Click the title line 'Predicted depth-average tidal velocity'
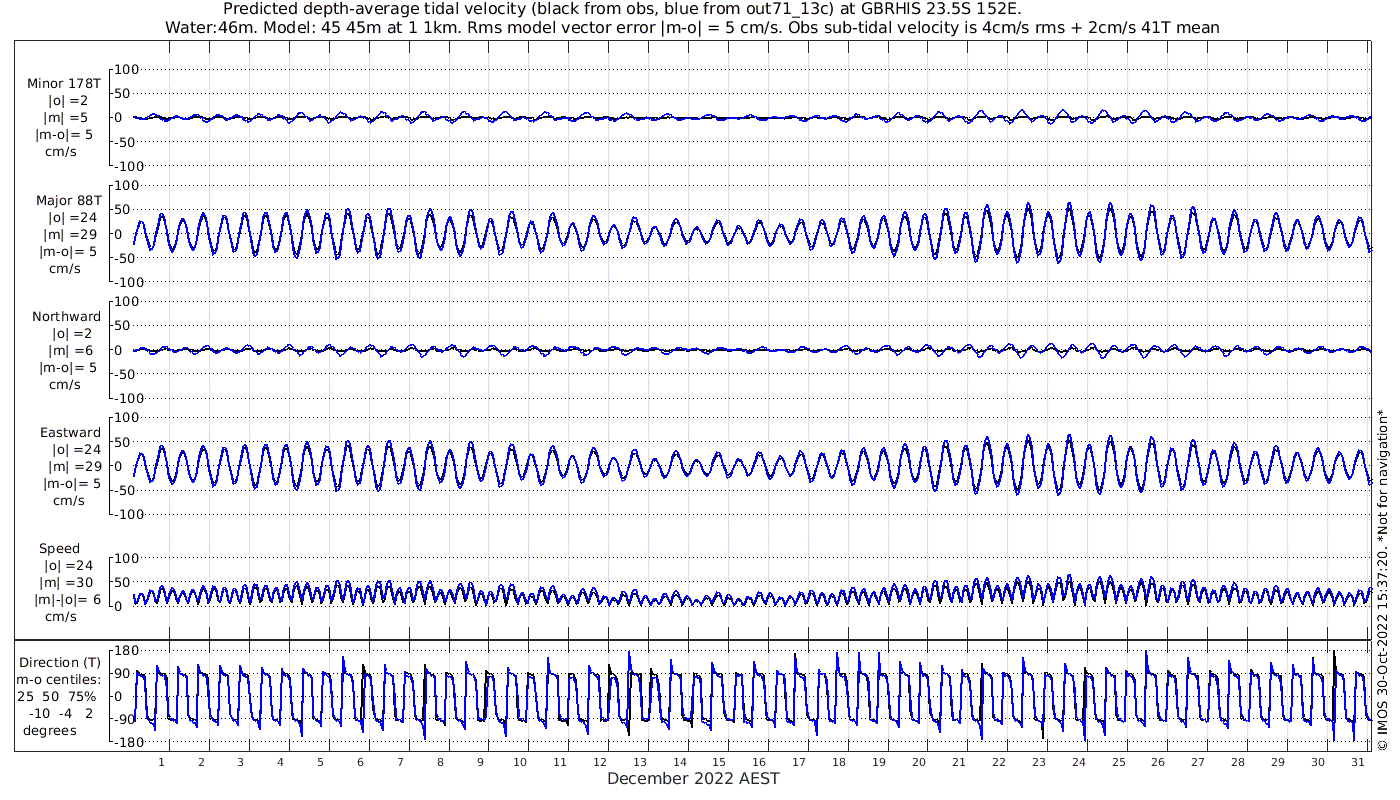The height and width of the screenshot is (800, 1400). click(622, 9)
